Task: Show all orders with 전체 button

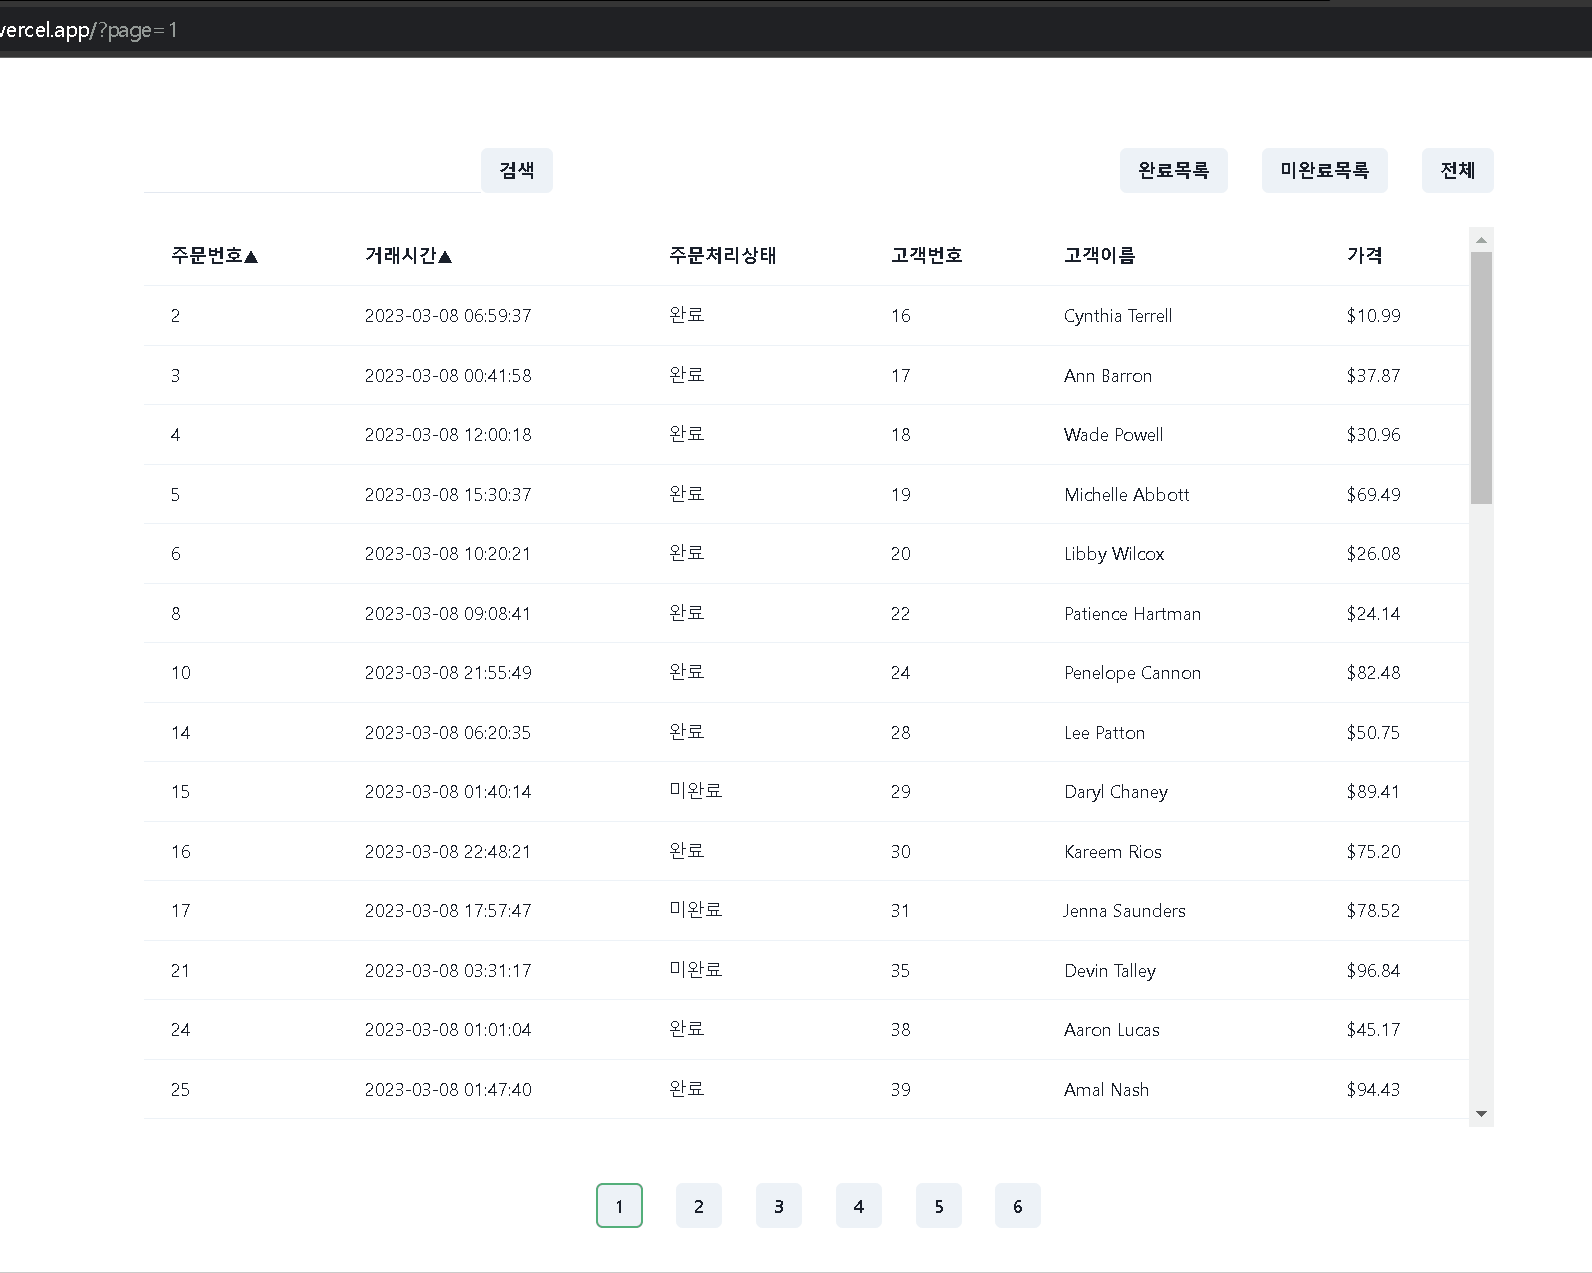Action: point(1457,170)
